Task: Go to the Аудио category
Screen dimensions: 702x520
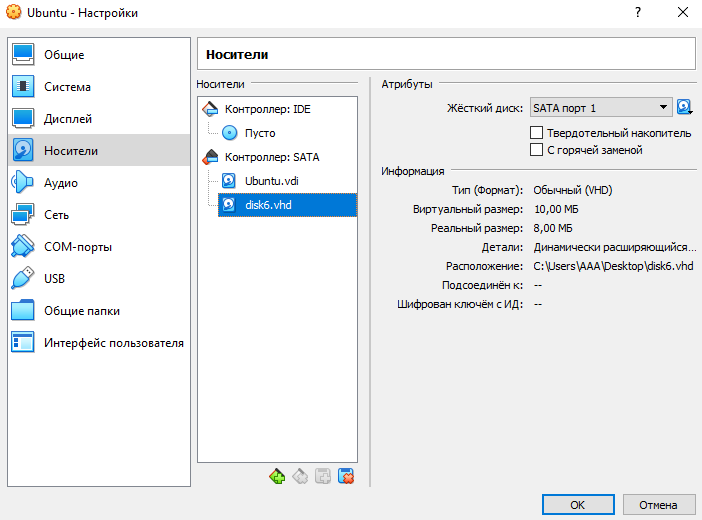Action: coord(99,183)
